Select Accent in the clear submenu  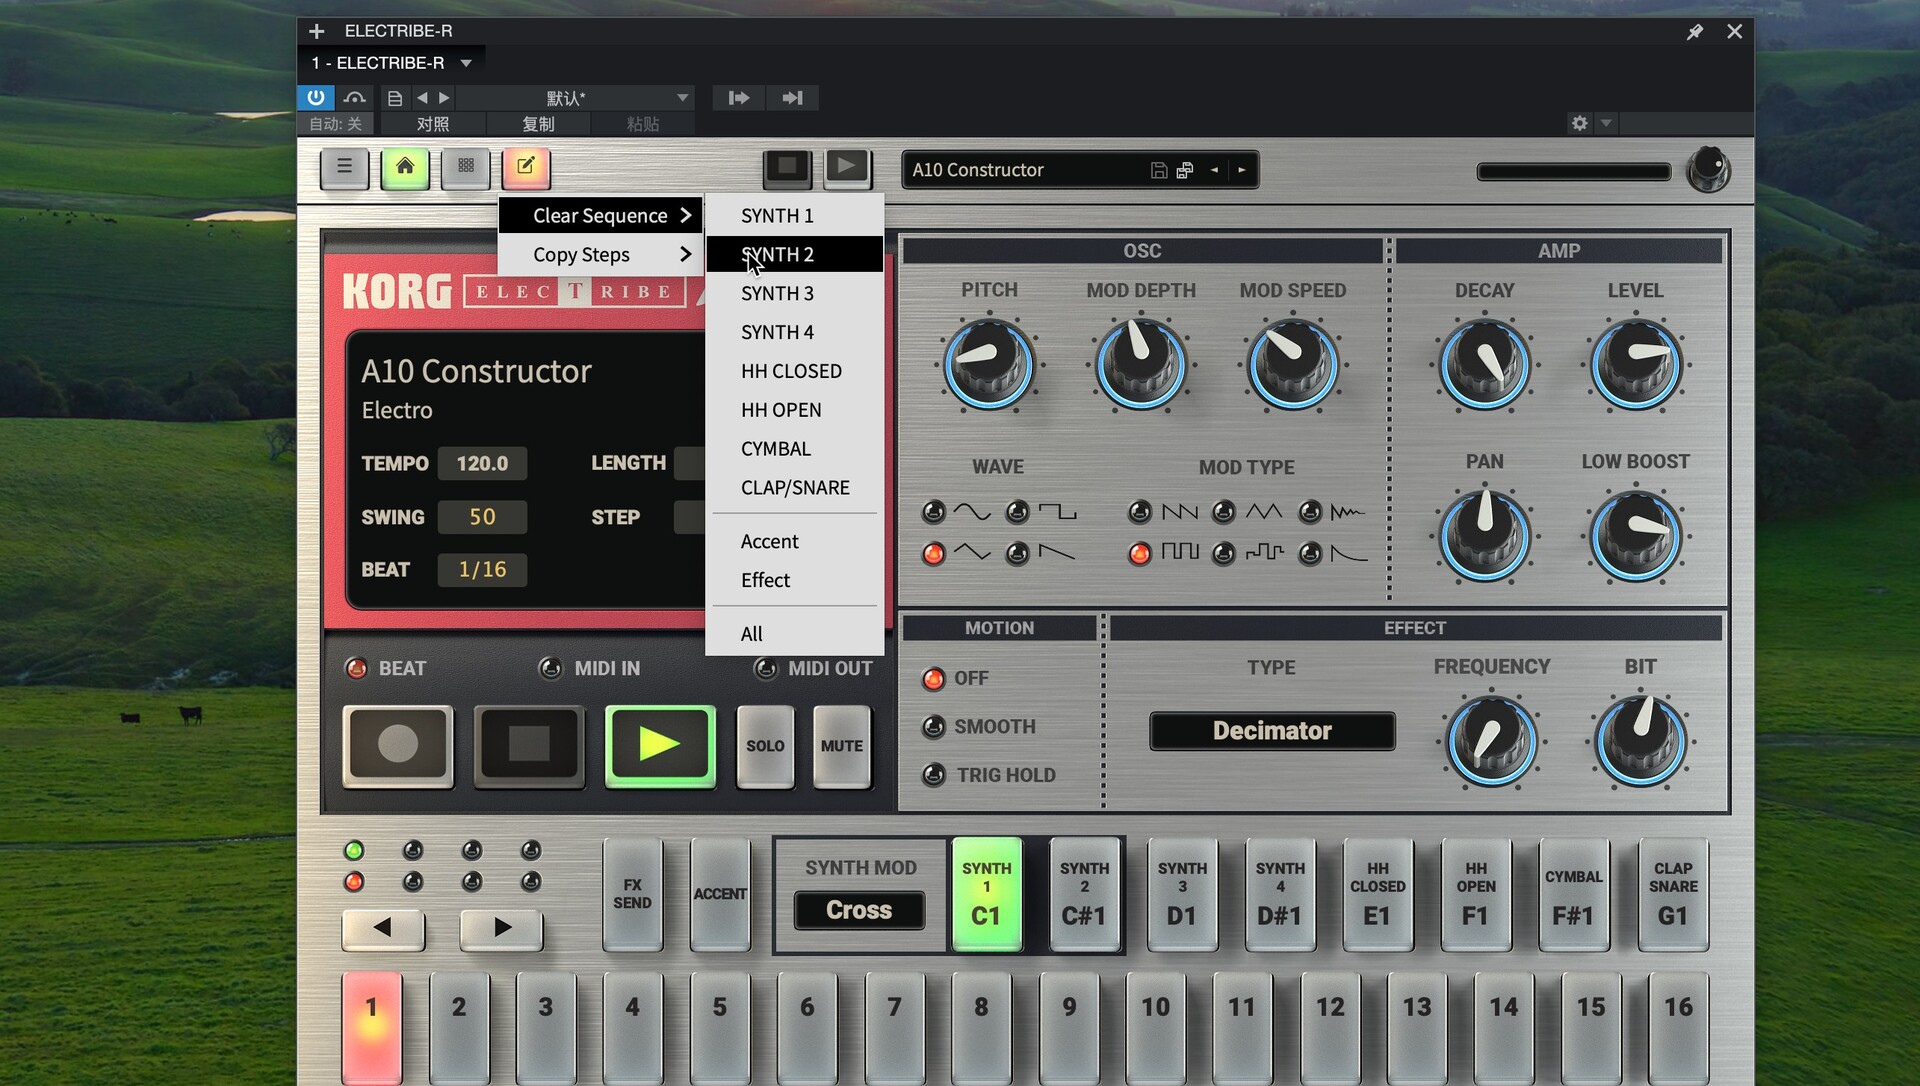795,542
